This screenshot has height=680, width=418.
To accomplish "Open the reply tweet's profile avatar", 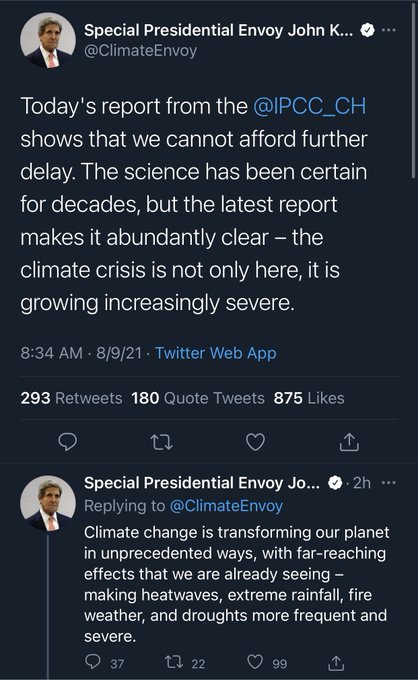I will click(x=48, y=503).
